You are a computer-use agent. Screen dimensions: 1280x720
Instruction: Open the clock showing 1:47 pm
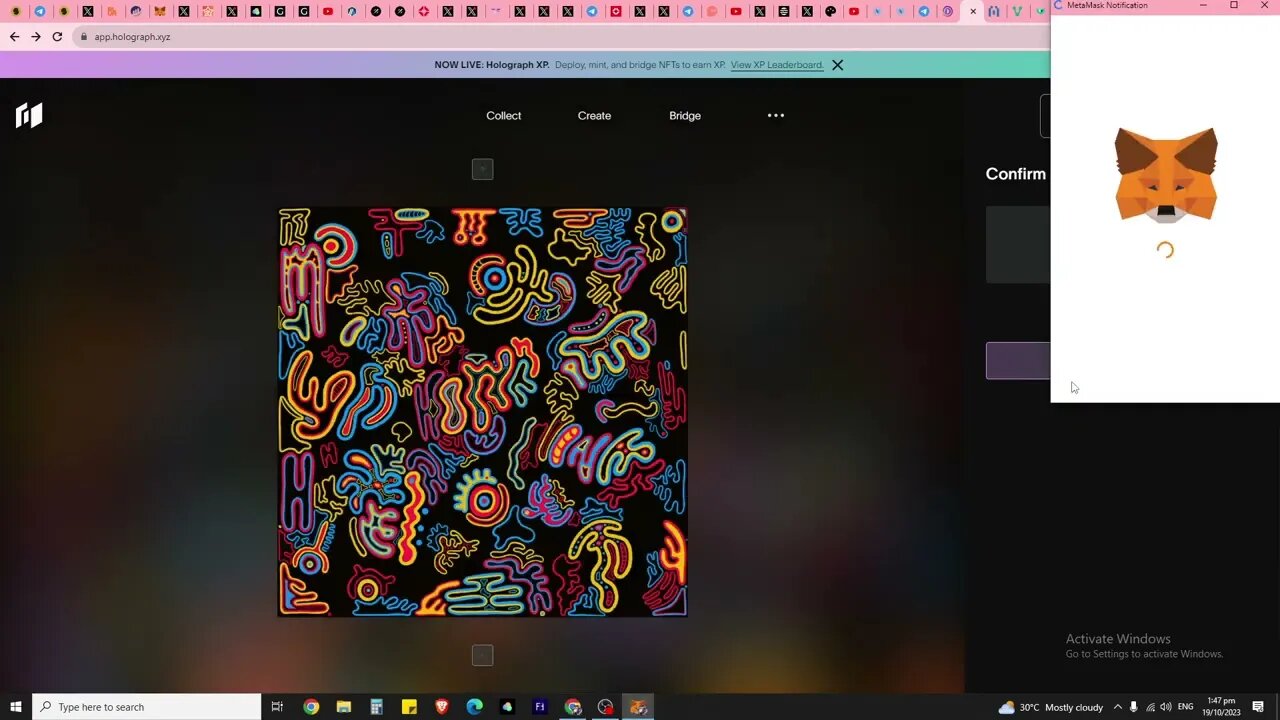click(x=1220, y=706)
